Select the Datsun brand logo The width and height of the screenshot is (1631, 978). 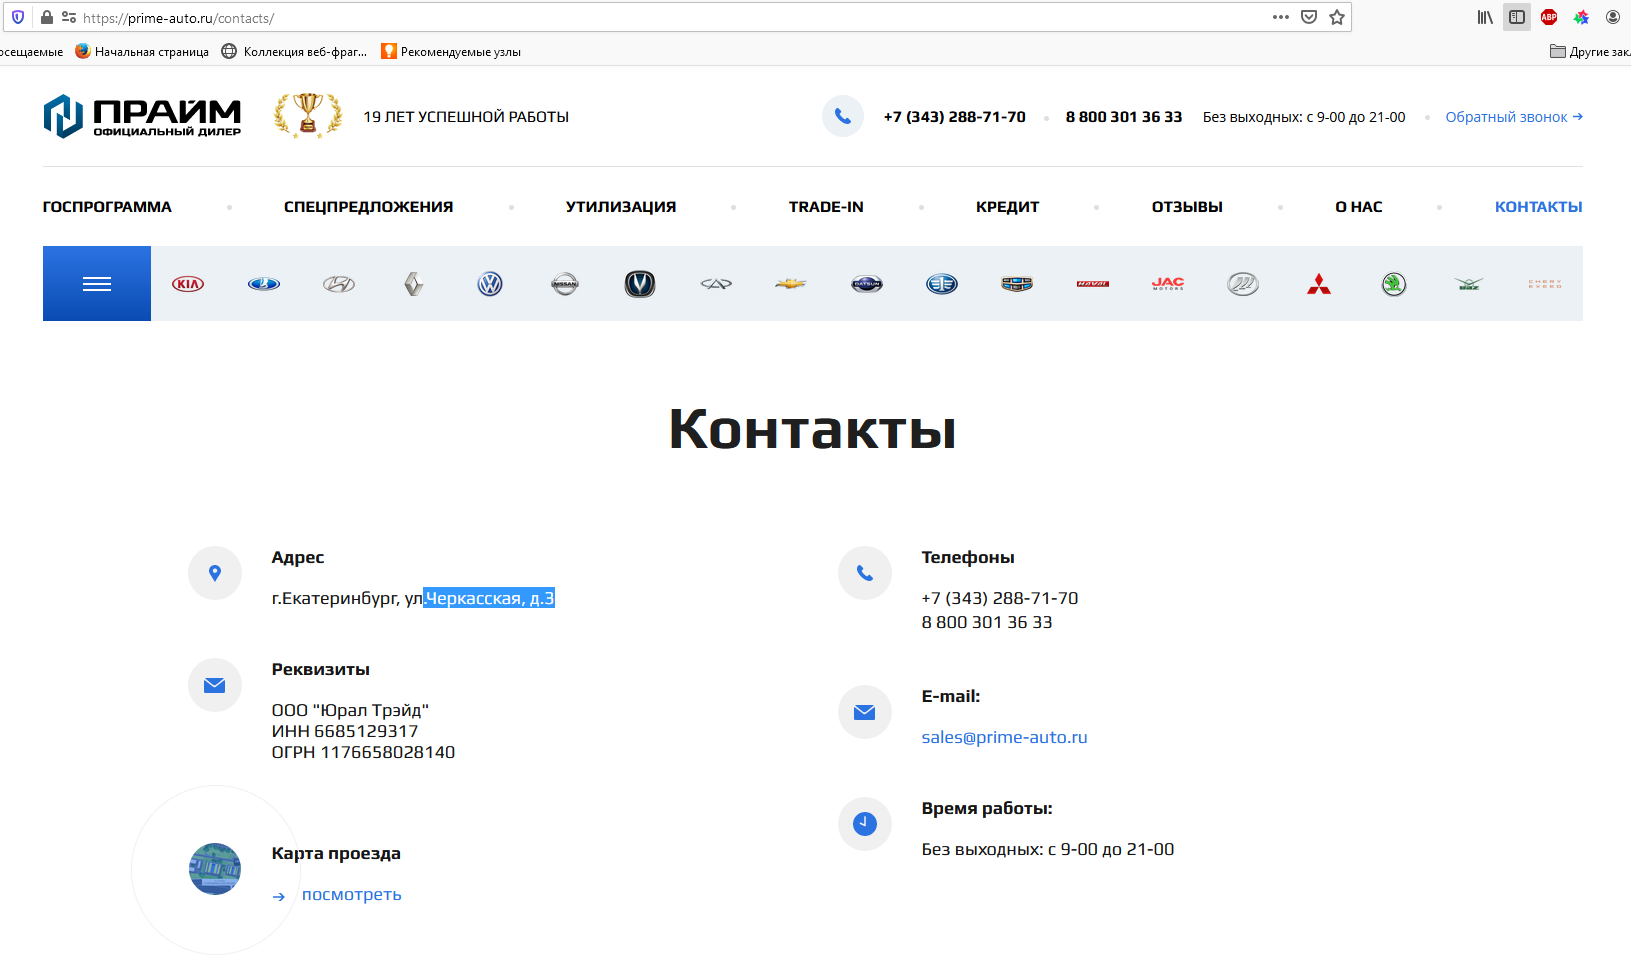tap(867, 284)
